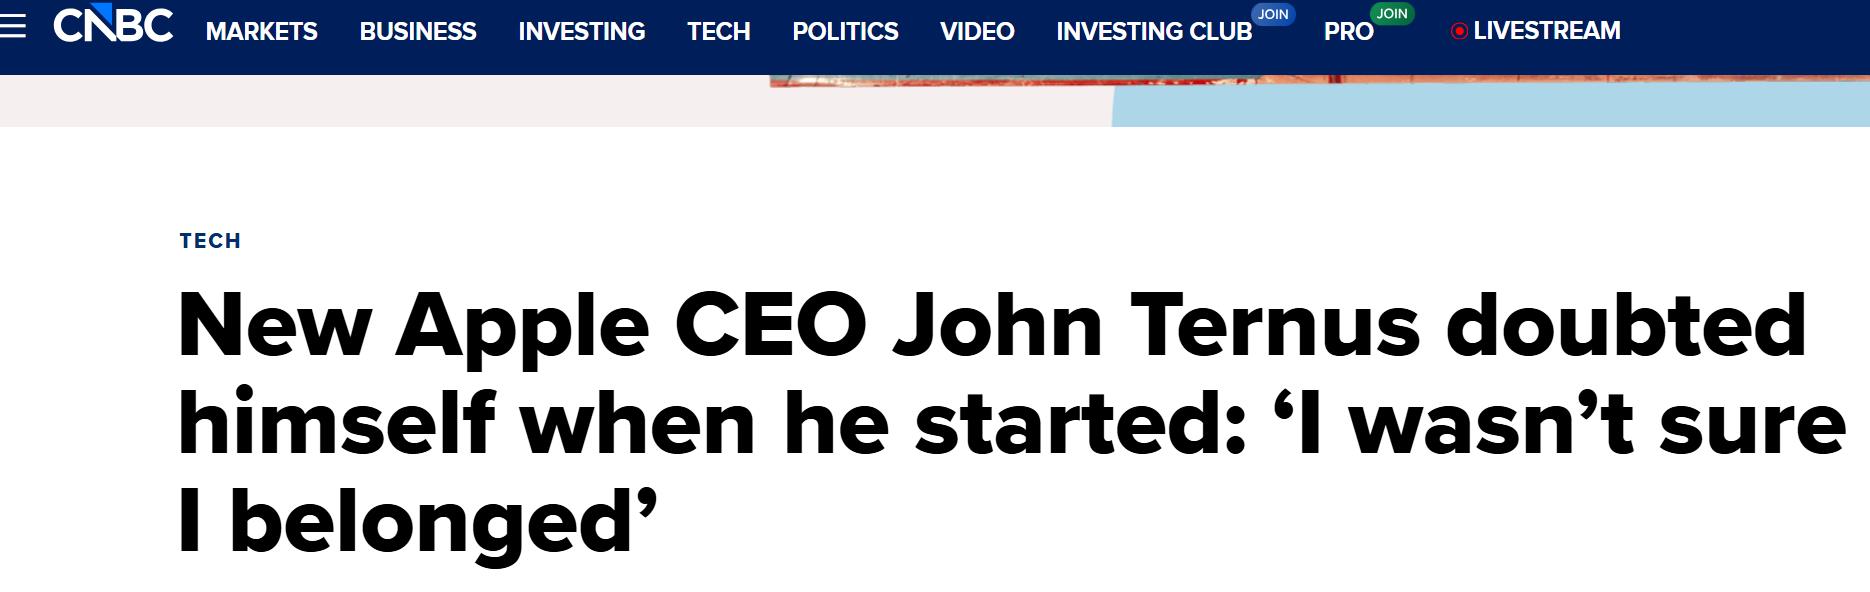
Task: Go to the INVESTING section
Action: coord(582,32)
